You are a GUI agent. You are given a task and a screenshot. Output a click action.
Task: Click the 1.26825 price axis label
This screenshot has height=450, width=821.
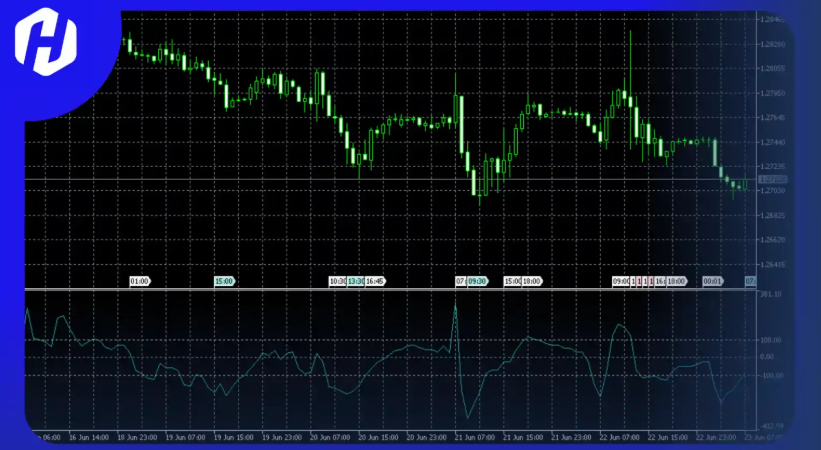pos(773,215)
